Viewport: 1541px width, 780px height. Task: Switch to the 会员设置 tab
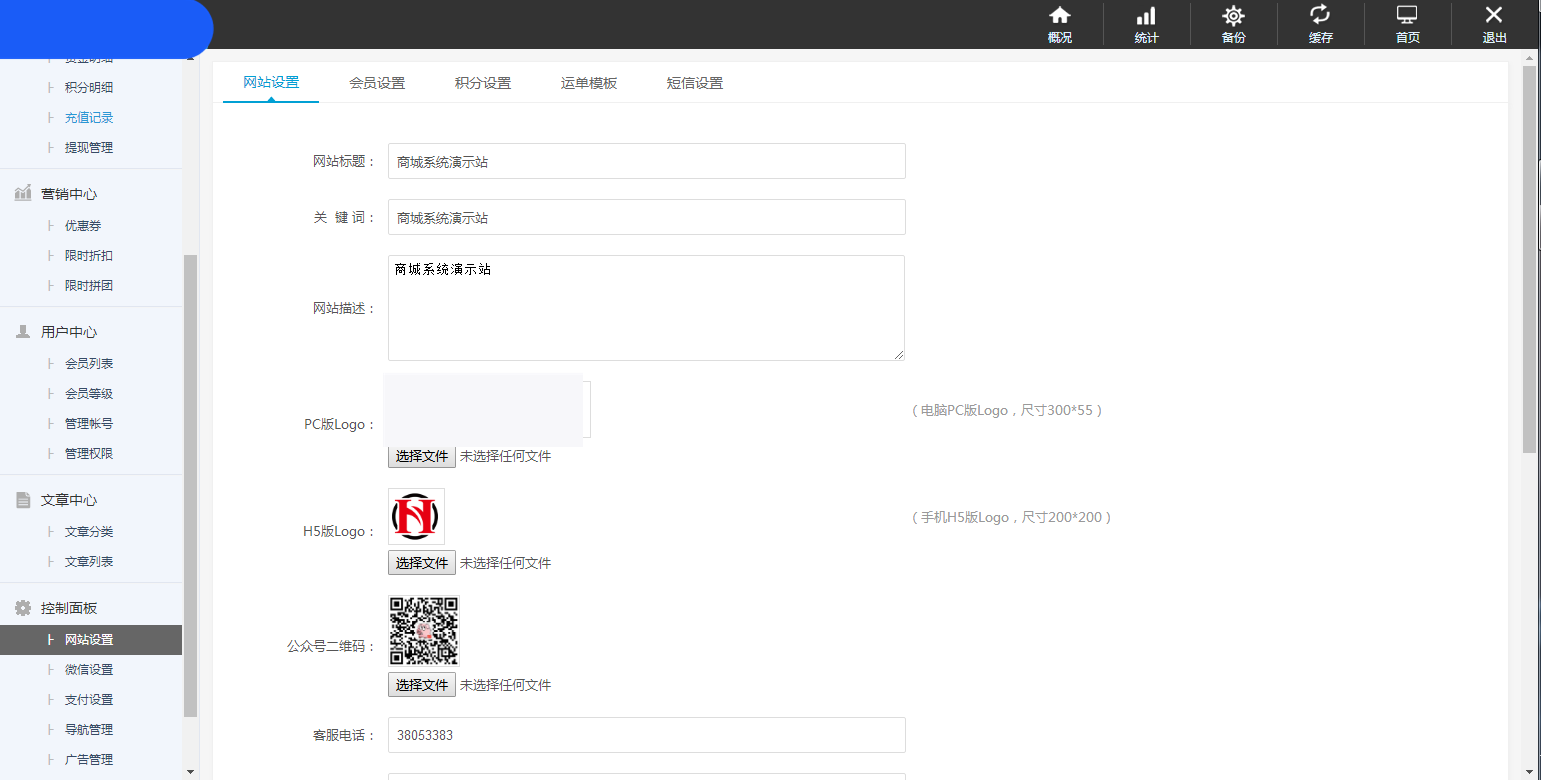coord(377,83)
